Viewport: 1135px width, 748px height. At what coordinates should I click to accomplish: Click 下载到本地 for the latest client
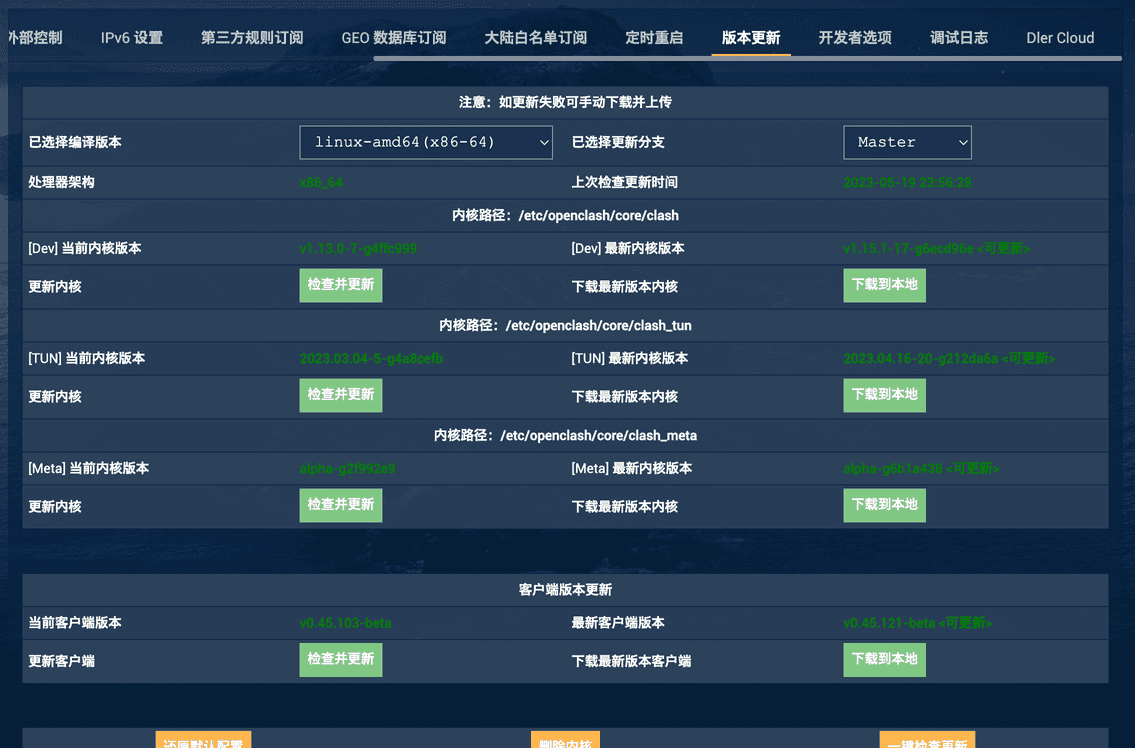884,659
